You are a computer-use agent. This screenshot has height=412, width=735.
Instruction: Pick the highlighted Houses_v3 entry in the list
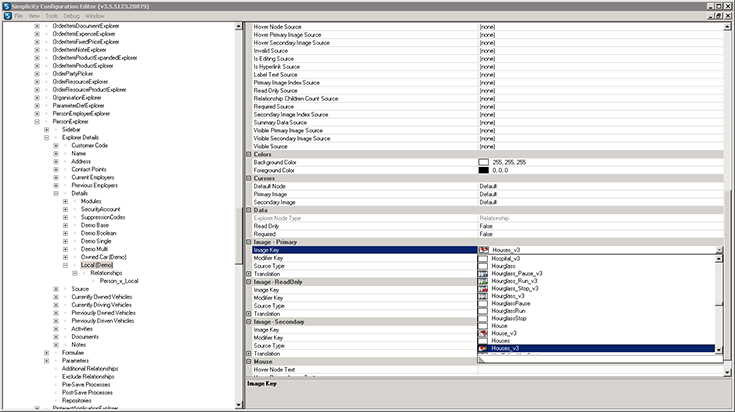(596, 348)
